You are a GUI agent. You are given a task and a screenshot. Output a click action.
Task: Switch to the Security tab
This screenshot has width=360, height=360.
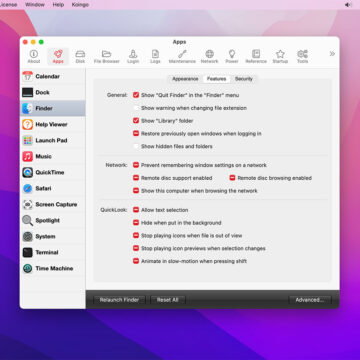[244, 79]
